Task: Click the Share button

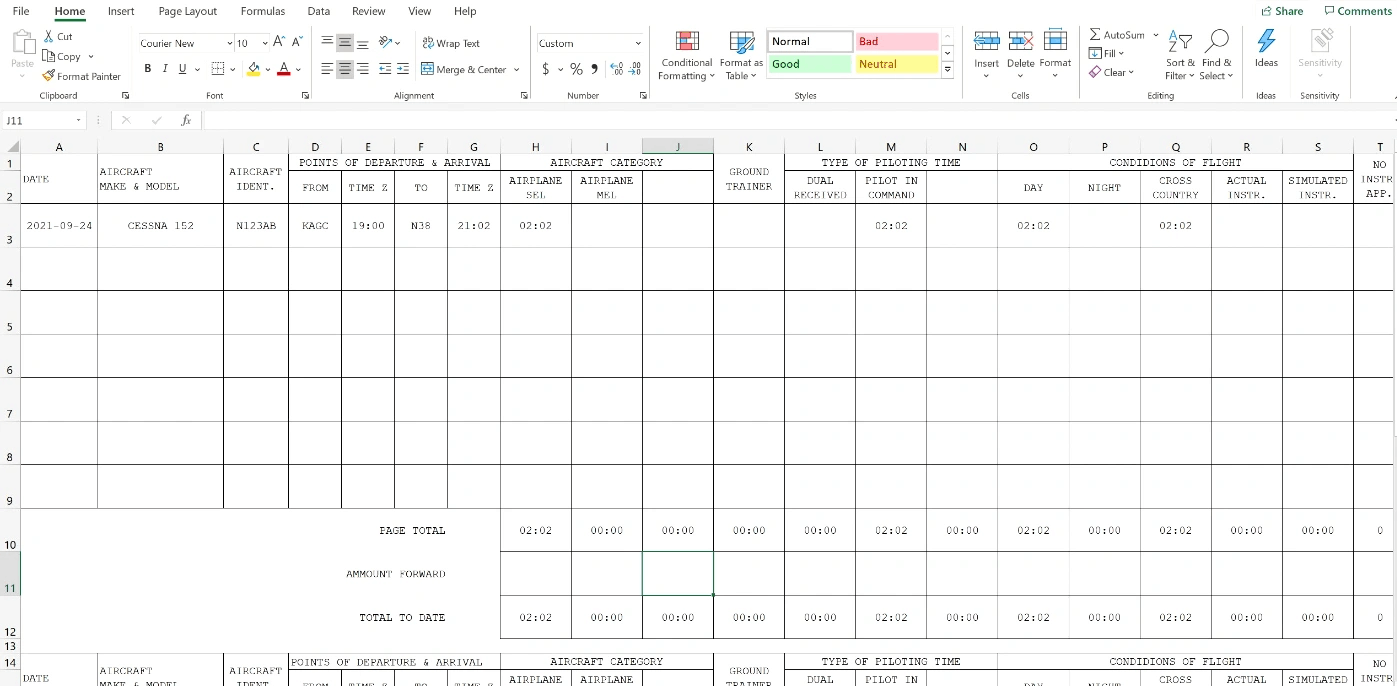Action: [1282, 11]
